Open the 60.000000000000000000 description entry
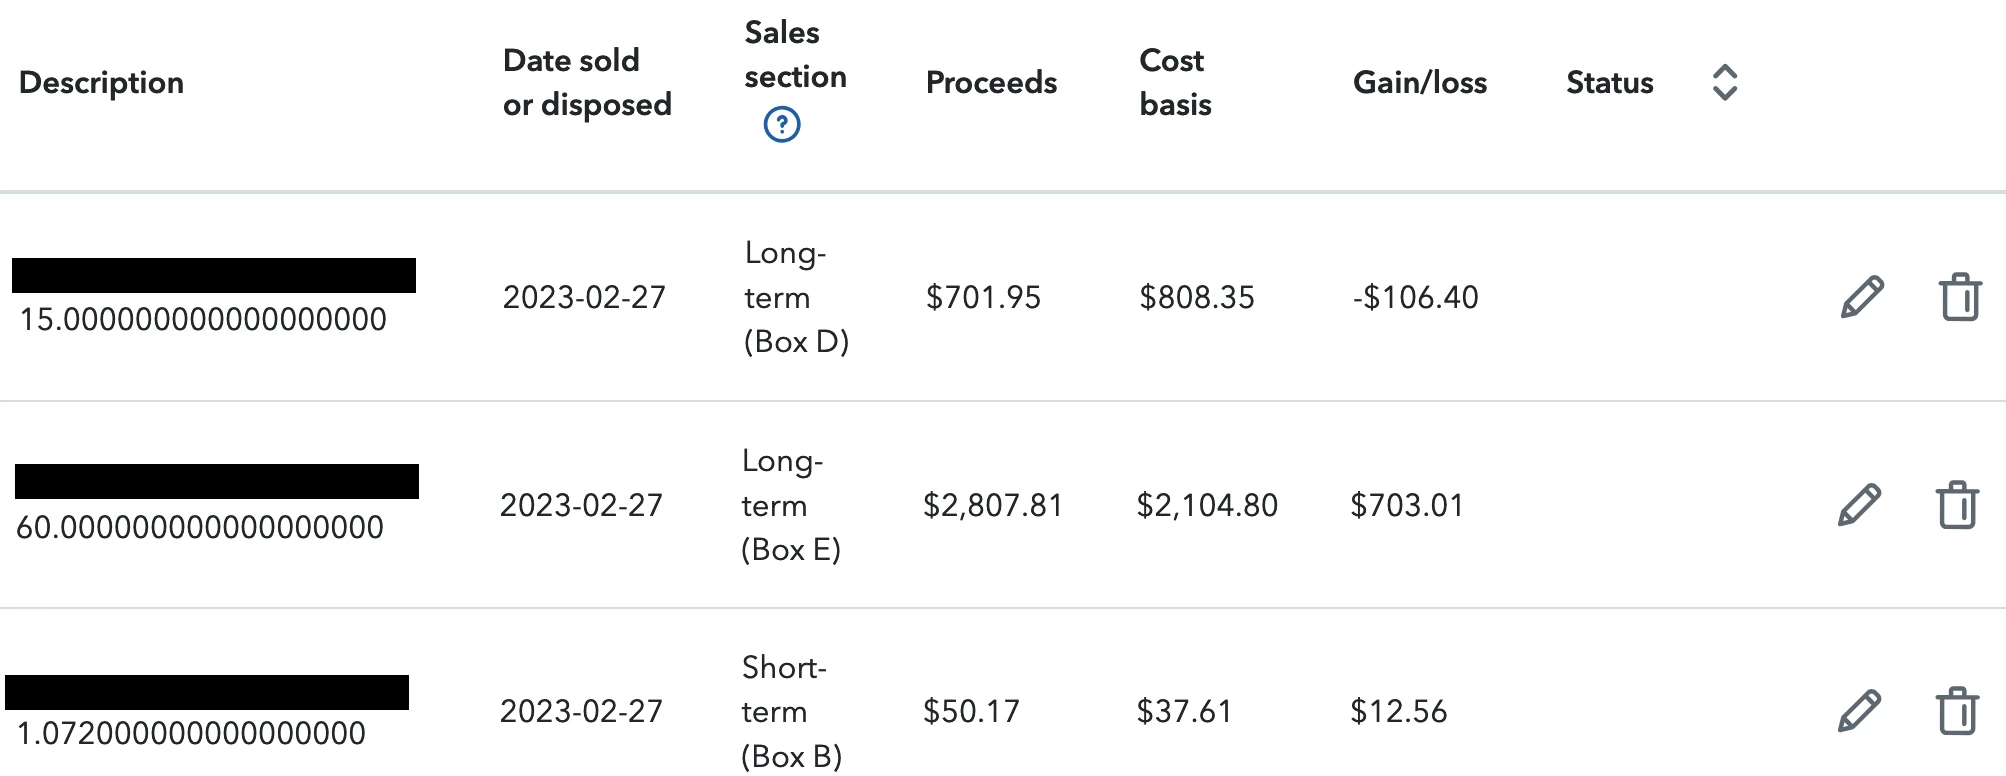Viewport: 2006px width, 776px height. pyautogui.click(x=200, y=528)
